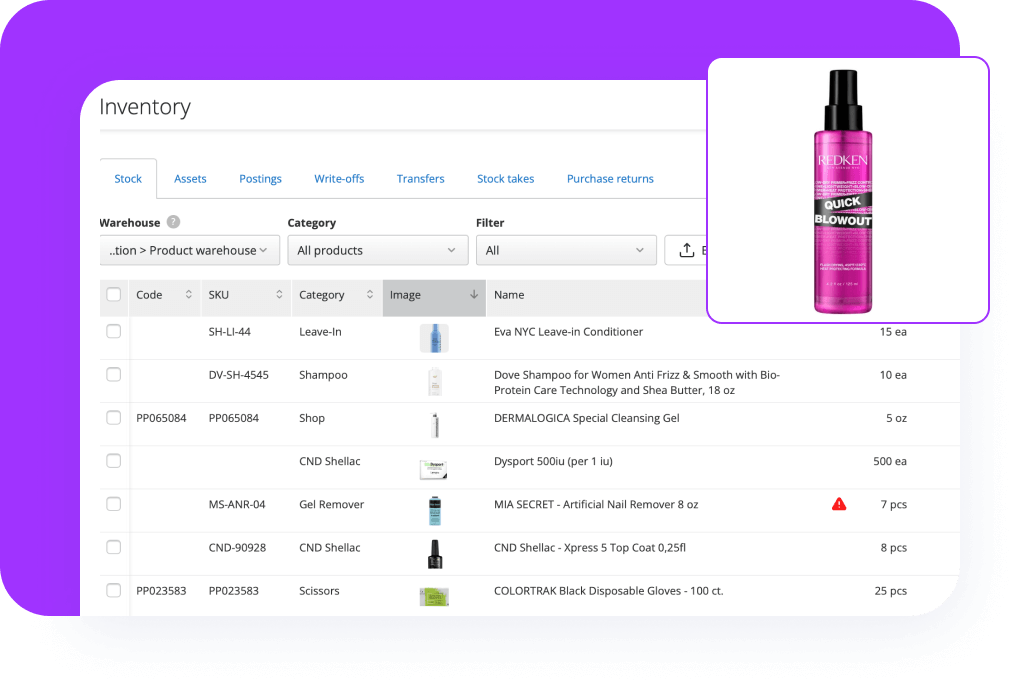Open the Dysport 500iu product image icon
1020x688 pixels.
(434, 467)
